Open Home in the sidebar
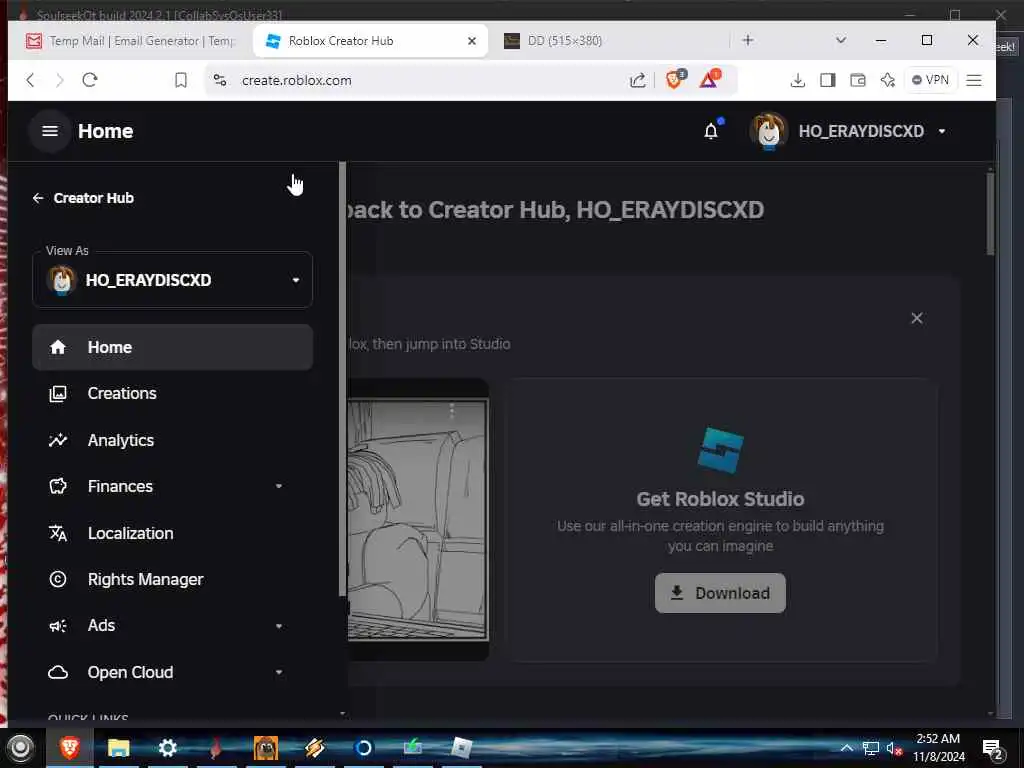 pyautogui.click(x=172, y=347)
